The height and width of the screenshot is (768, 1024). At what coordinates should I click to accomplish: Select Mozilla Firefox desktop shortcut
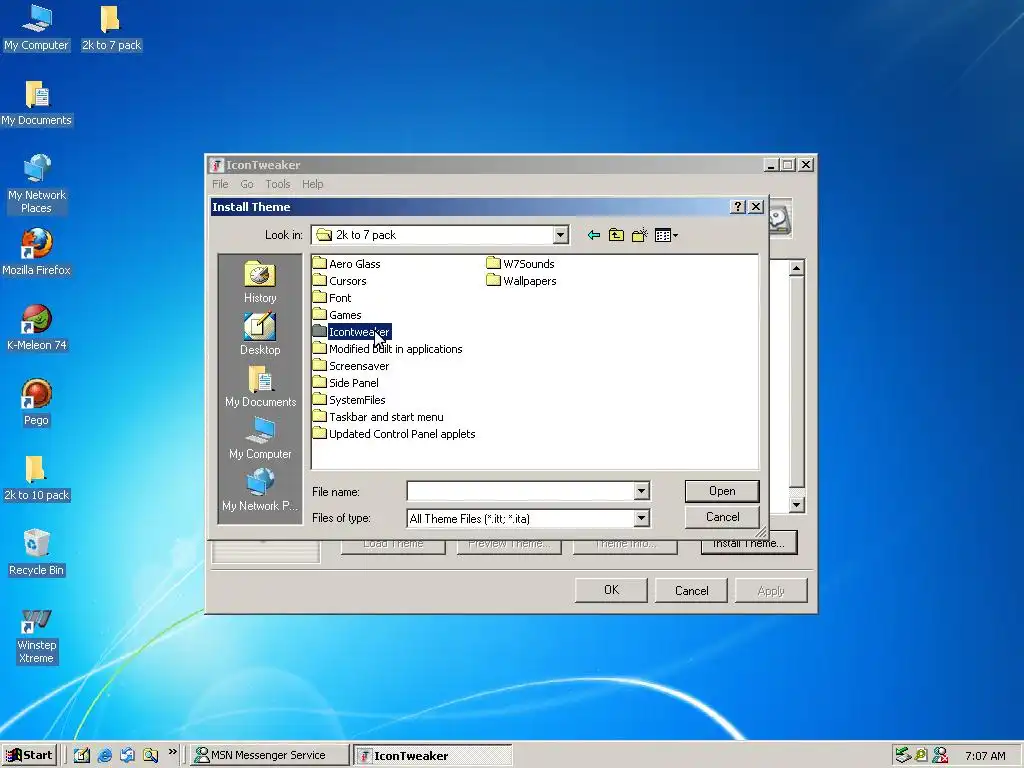click(37, 252)
